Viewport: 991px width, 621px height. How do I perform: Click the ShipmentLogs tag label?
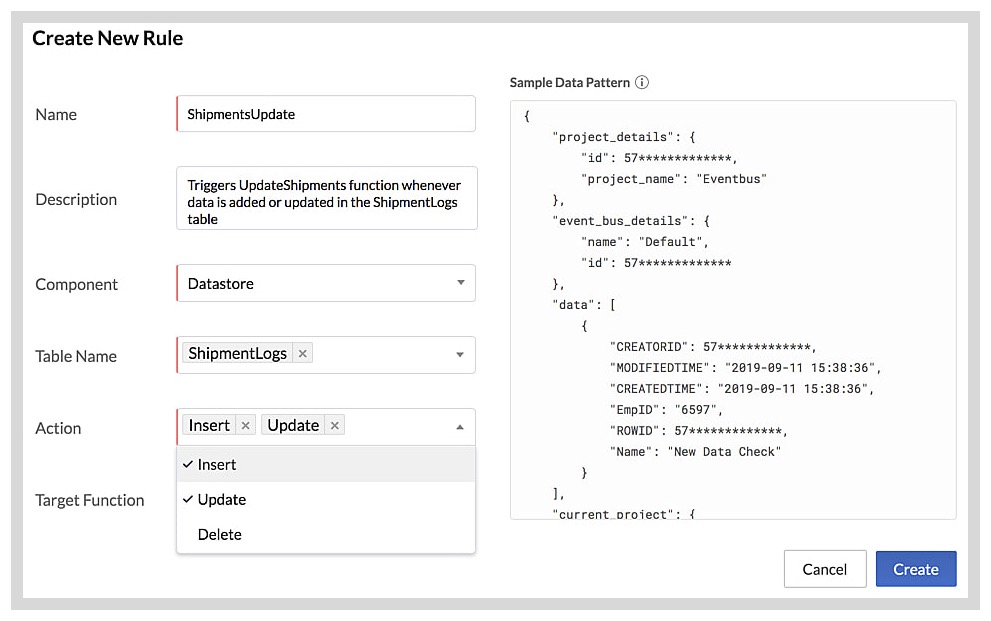(x=238, y=353)
